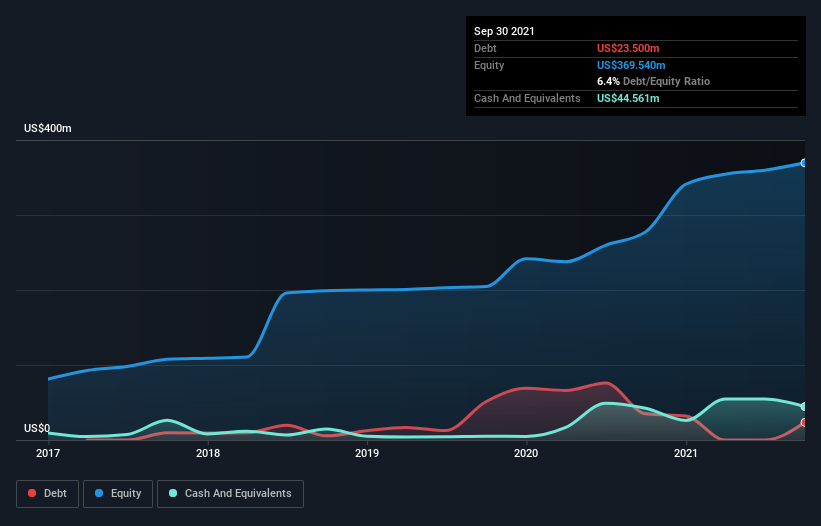821x526 pixels.
Task: Click the US$44.561m cash value
Action: (628, 98)
